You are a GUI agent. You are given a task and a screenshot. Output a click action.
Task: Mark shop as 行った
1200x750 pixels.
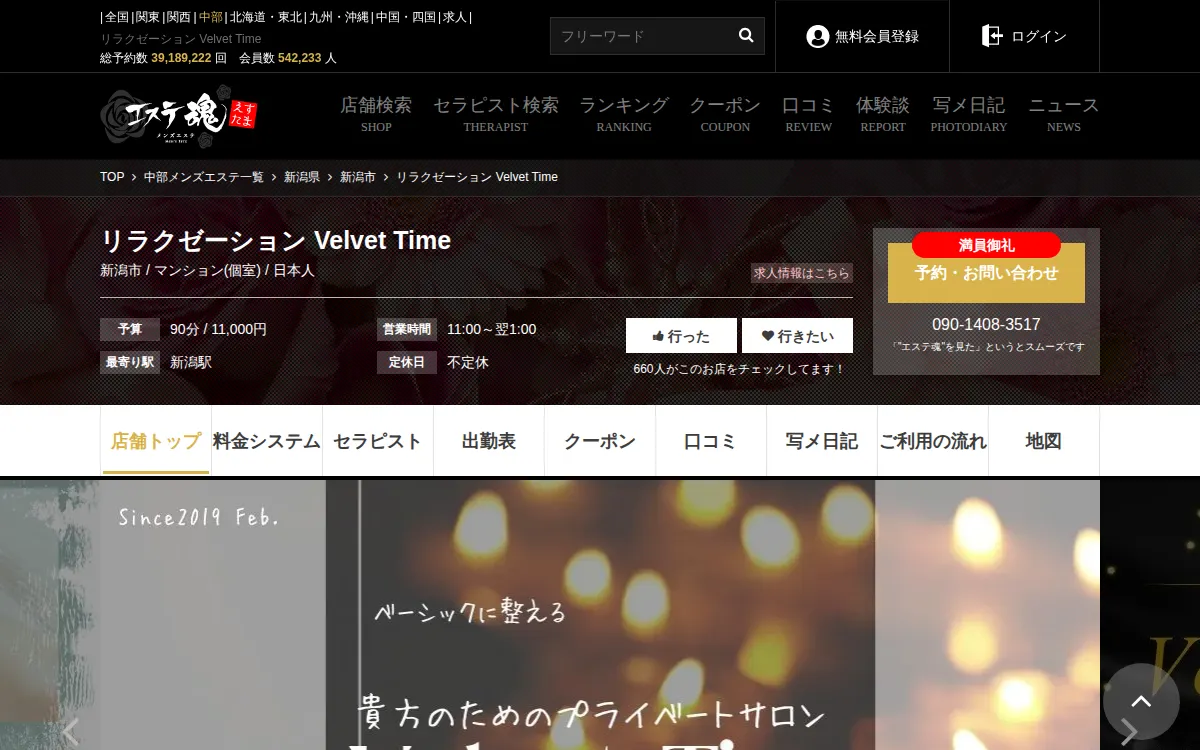coord(681,336)
